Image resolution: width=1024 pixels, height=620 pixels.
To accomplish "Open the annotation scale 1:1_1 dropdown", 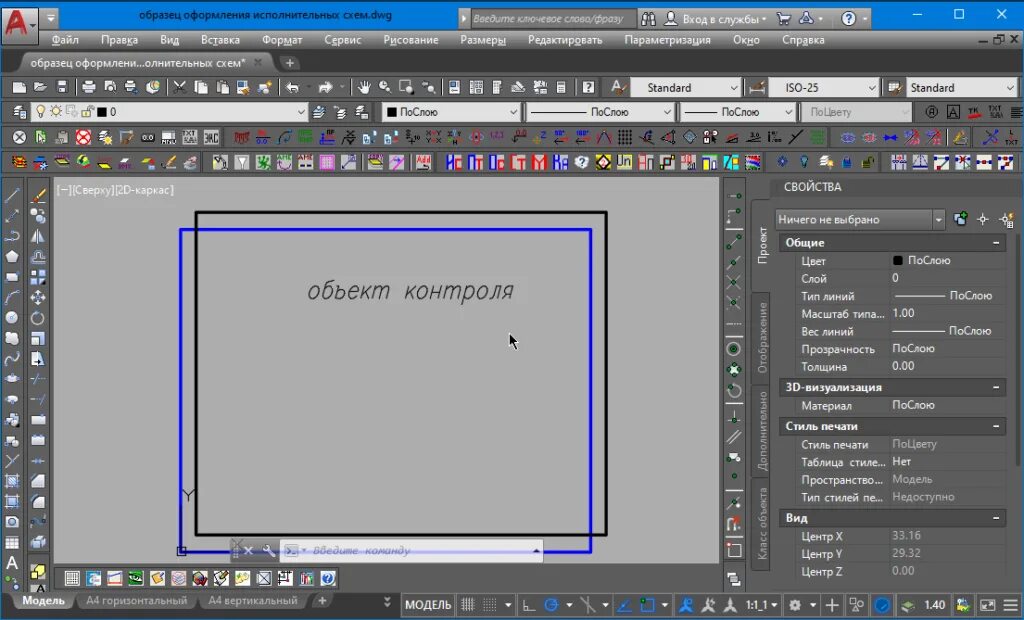I will [761, 605].
